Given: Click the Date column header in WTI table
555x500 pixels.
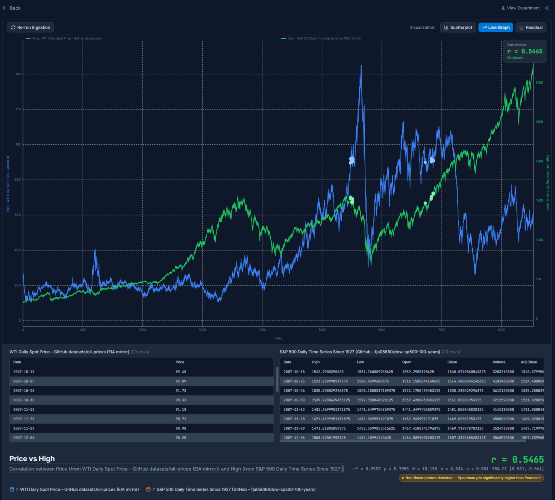Looking at the screenshot, I should (x=17, y=362).
